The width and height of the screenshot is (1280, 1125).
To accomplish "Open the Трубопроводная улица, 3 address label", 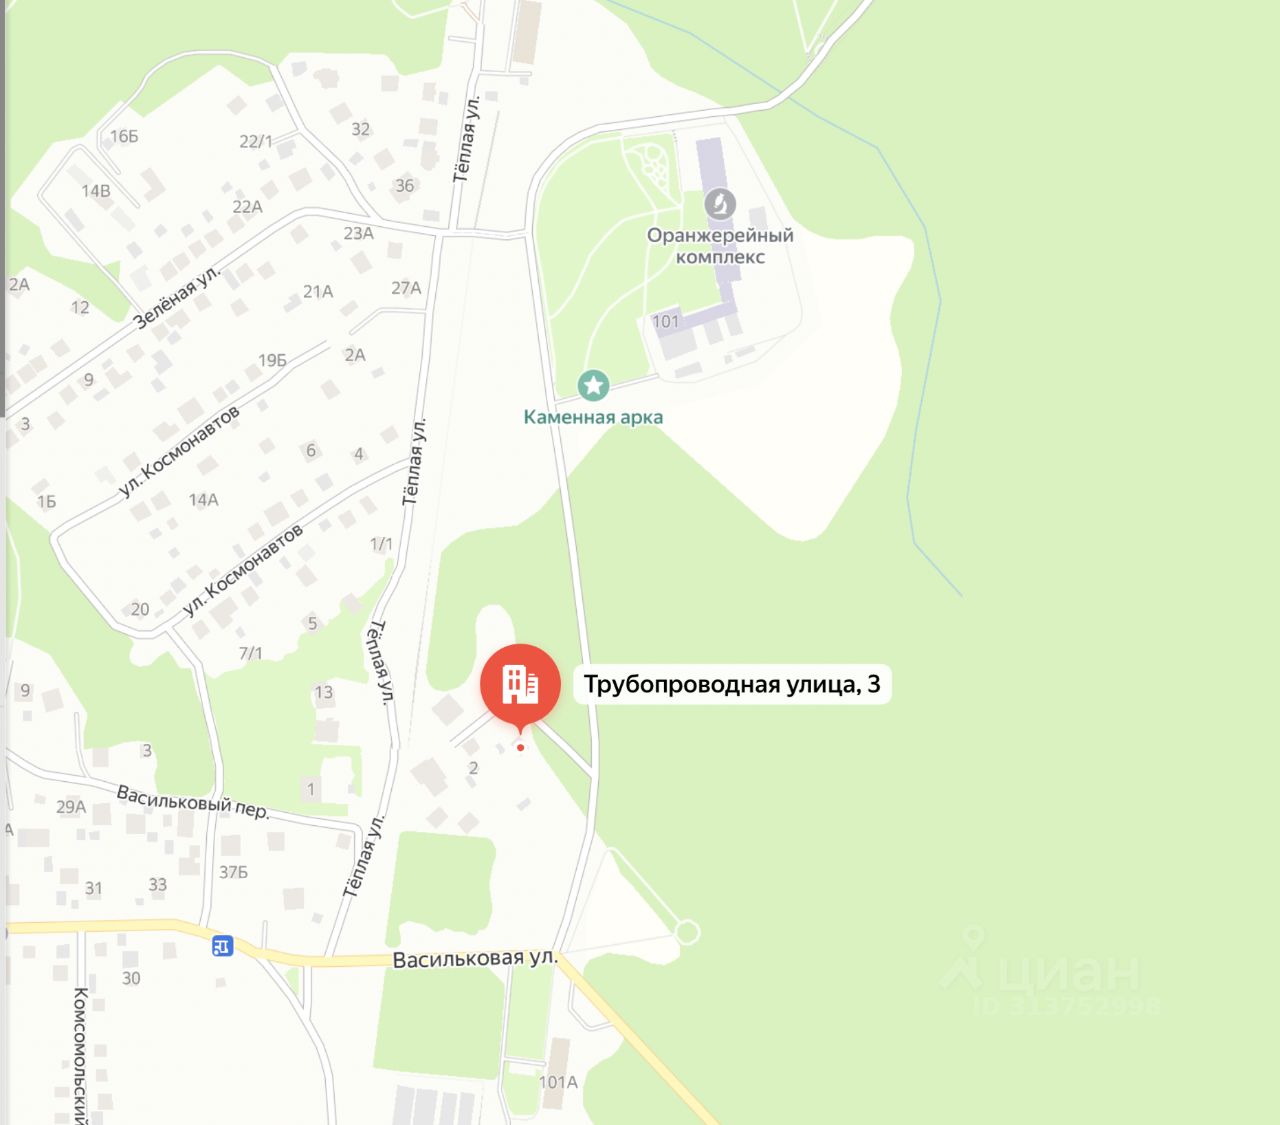I will click(x=732, y=684).
